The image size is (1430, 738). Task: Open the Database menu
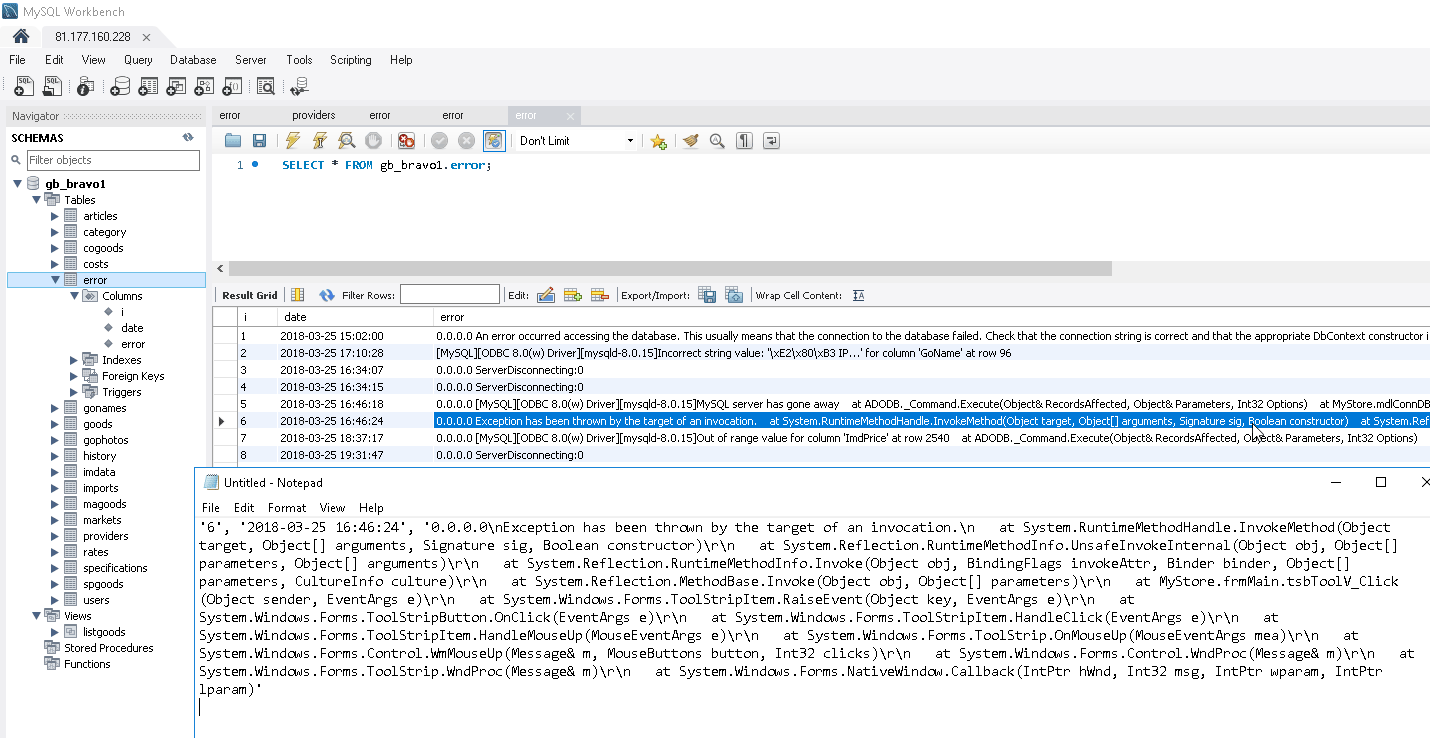click(193, 60)
